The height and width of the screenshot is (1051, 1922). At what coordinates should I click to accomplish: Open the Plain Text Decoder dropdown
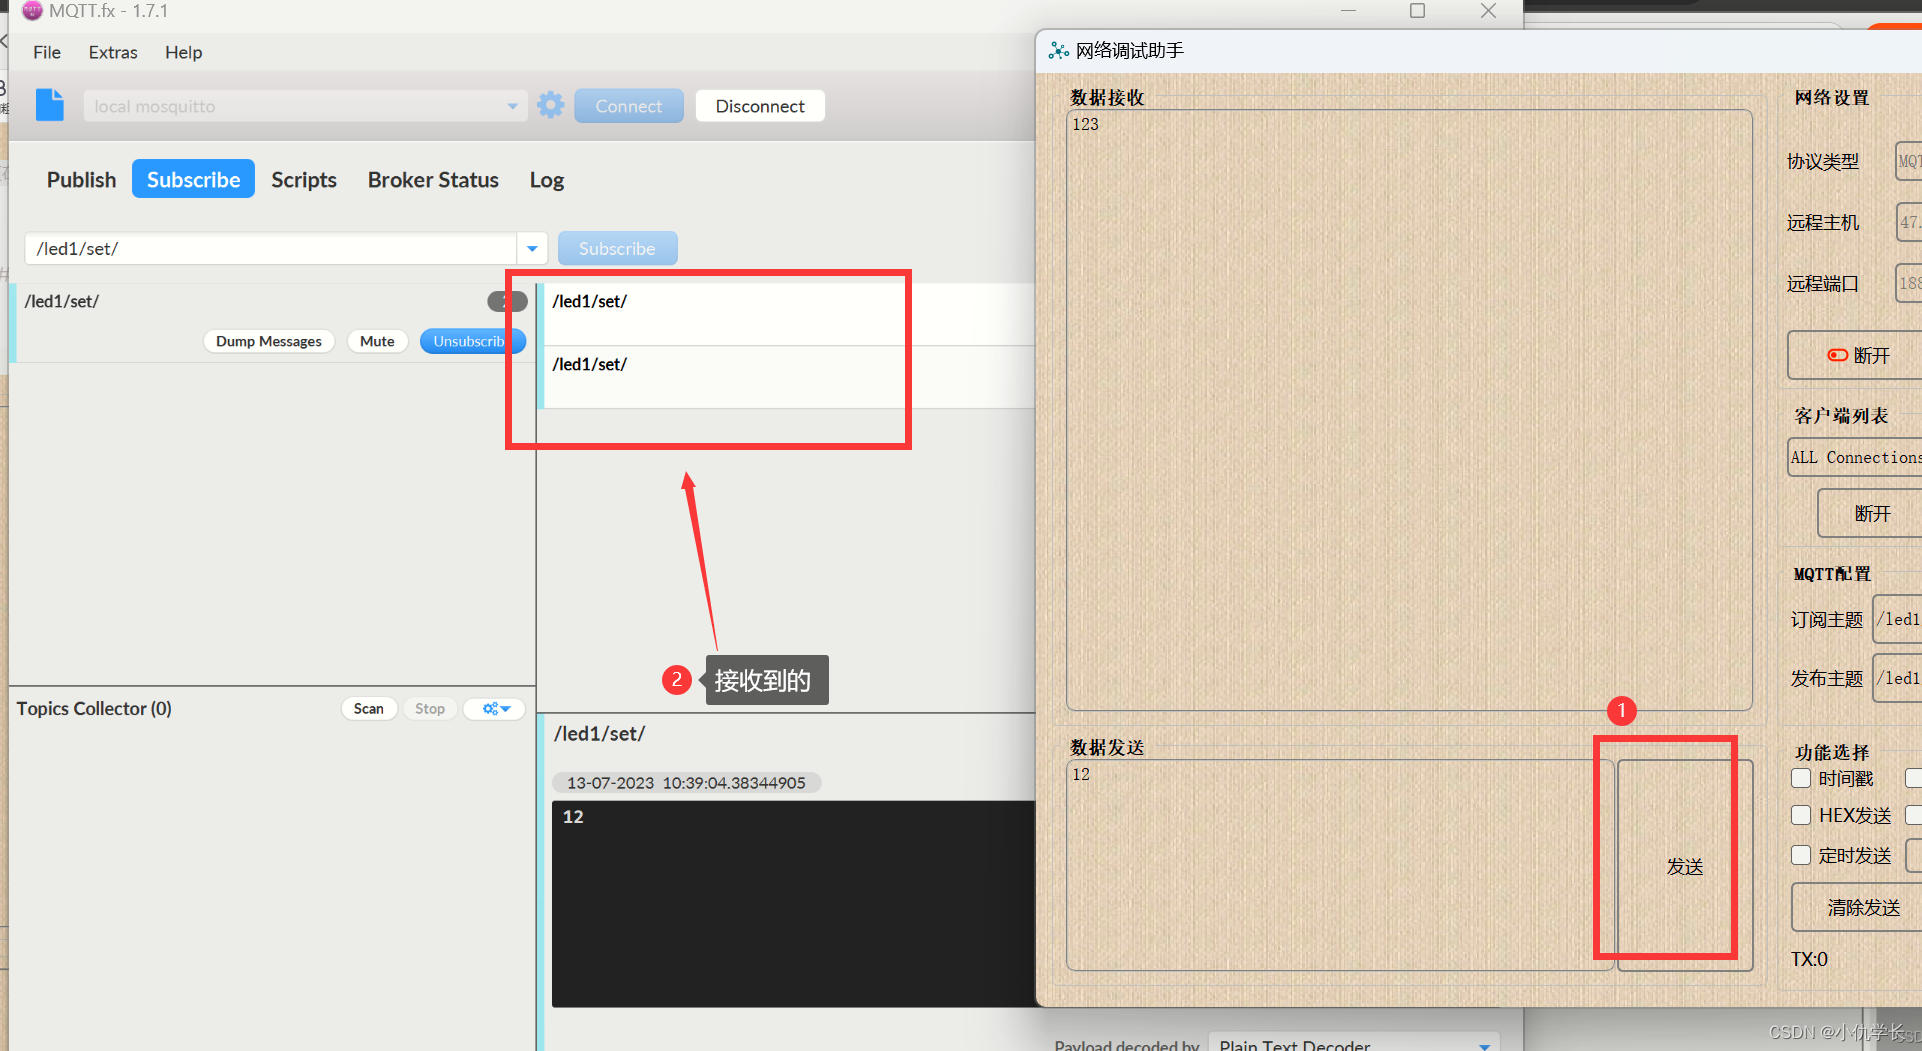coord(1487,1044)
